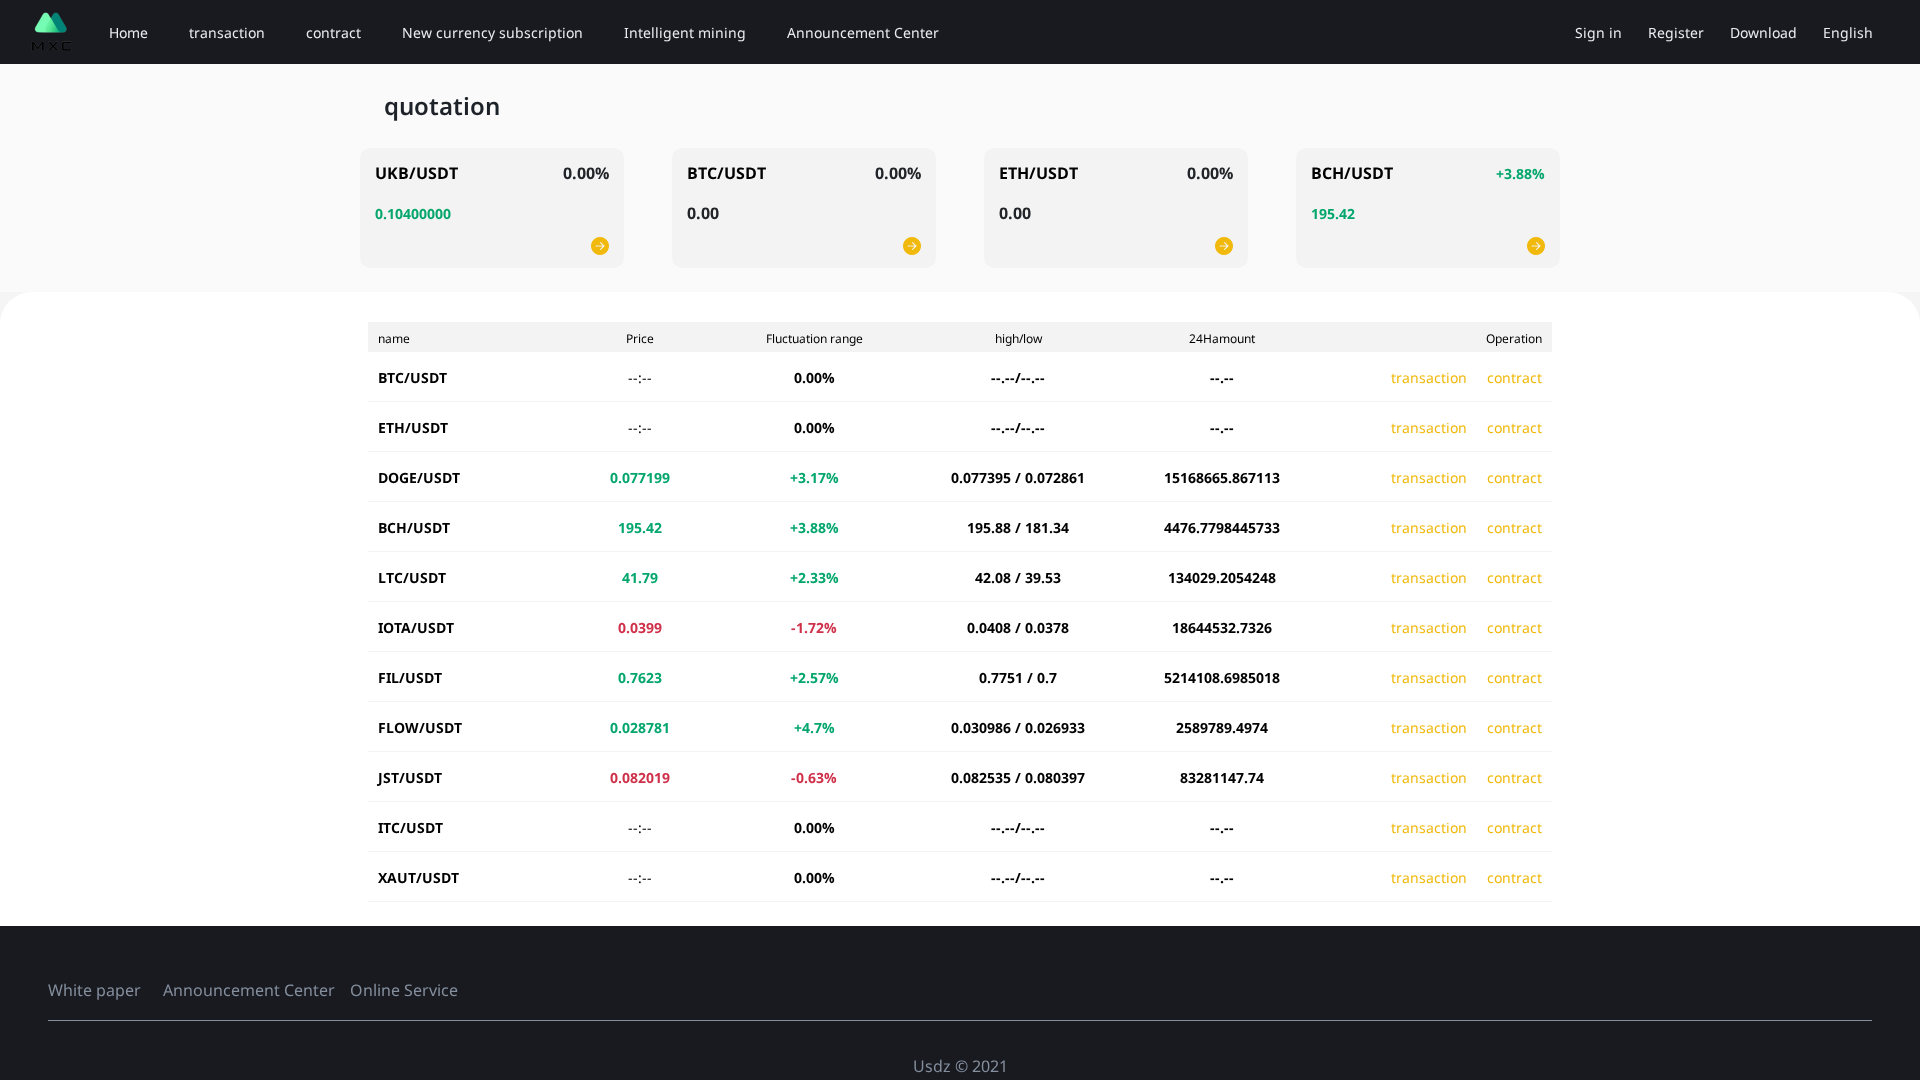Click contract link for FLOW/USDT row
The image size is (1920, 1080).
pyautogui.click(x=1514, y=728)
